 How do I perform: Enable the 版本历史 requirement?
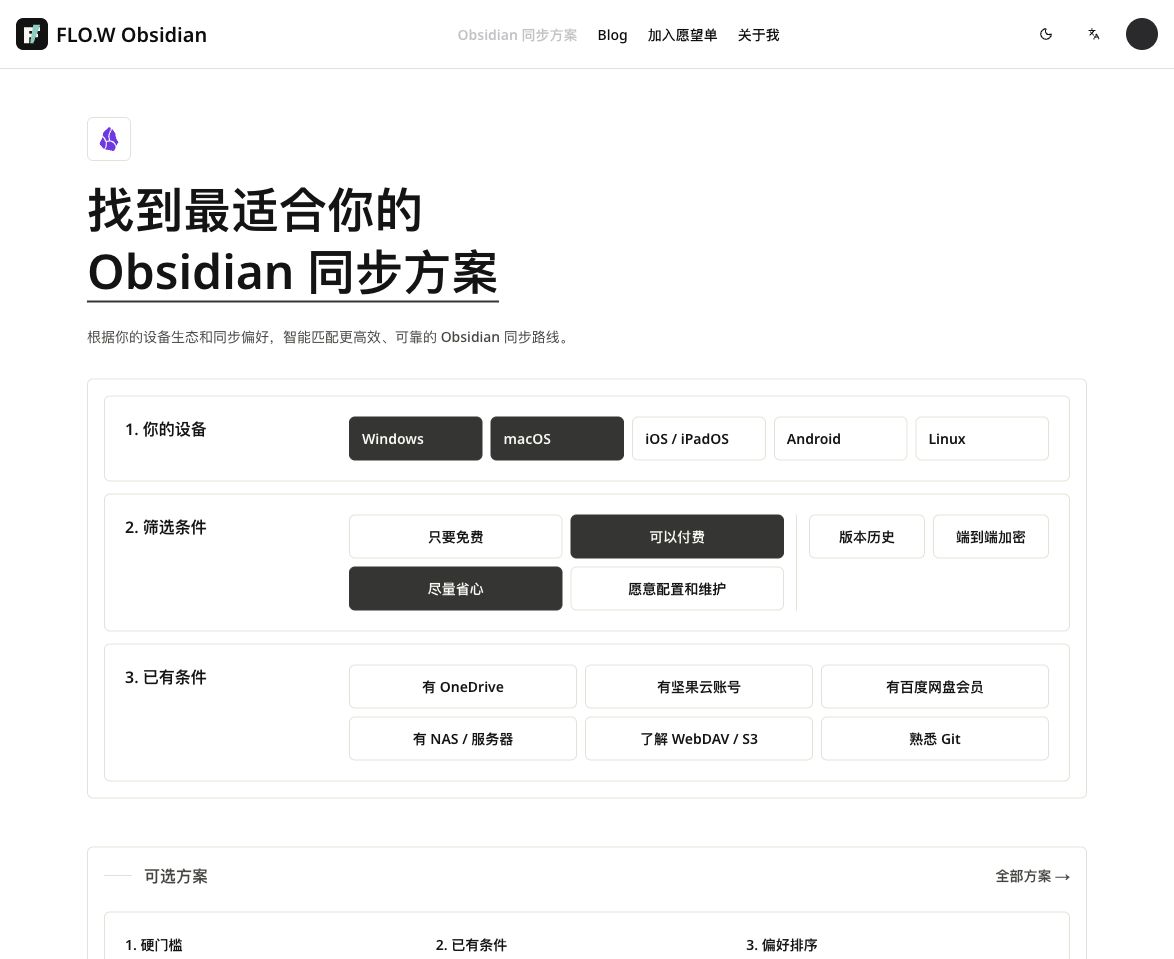point(866,537)
